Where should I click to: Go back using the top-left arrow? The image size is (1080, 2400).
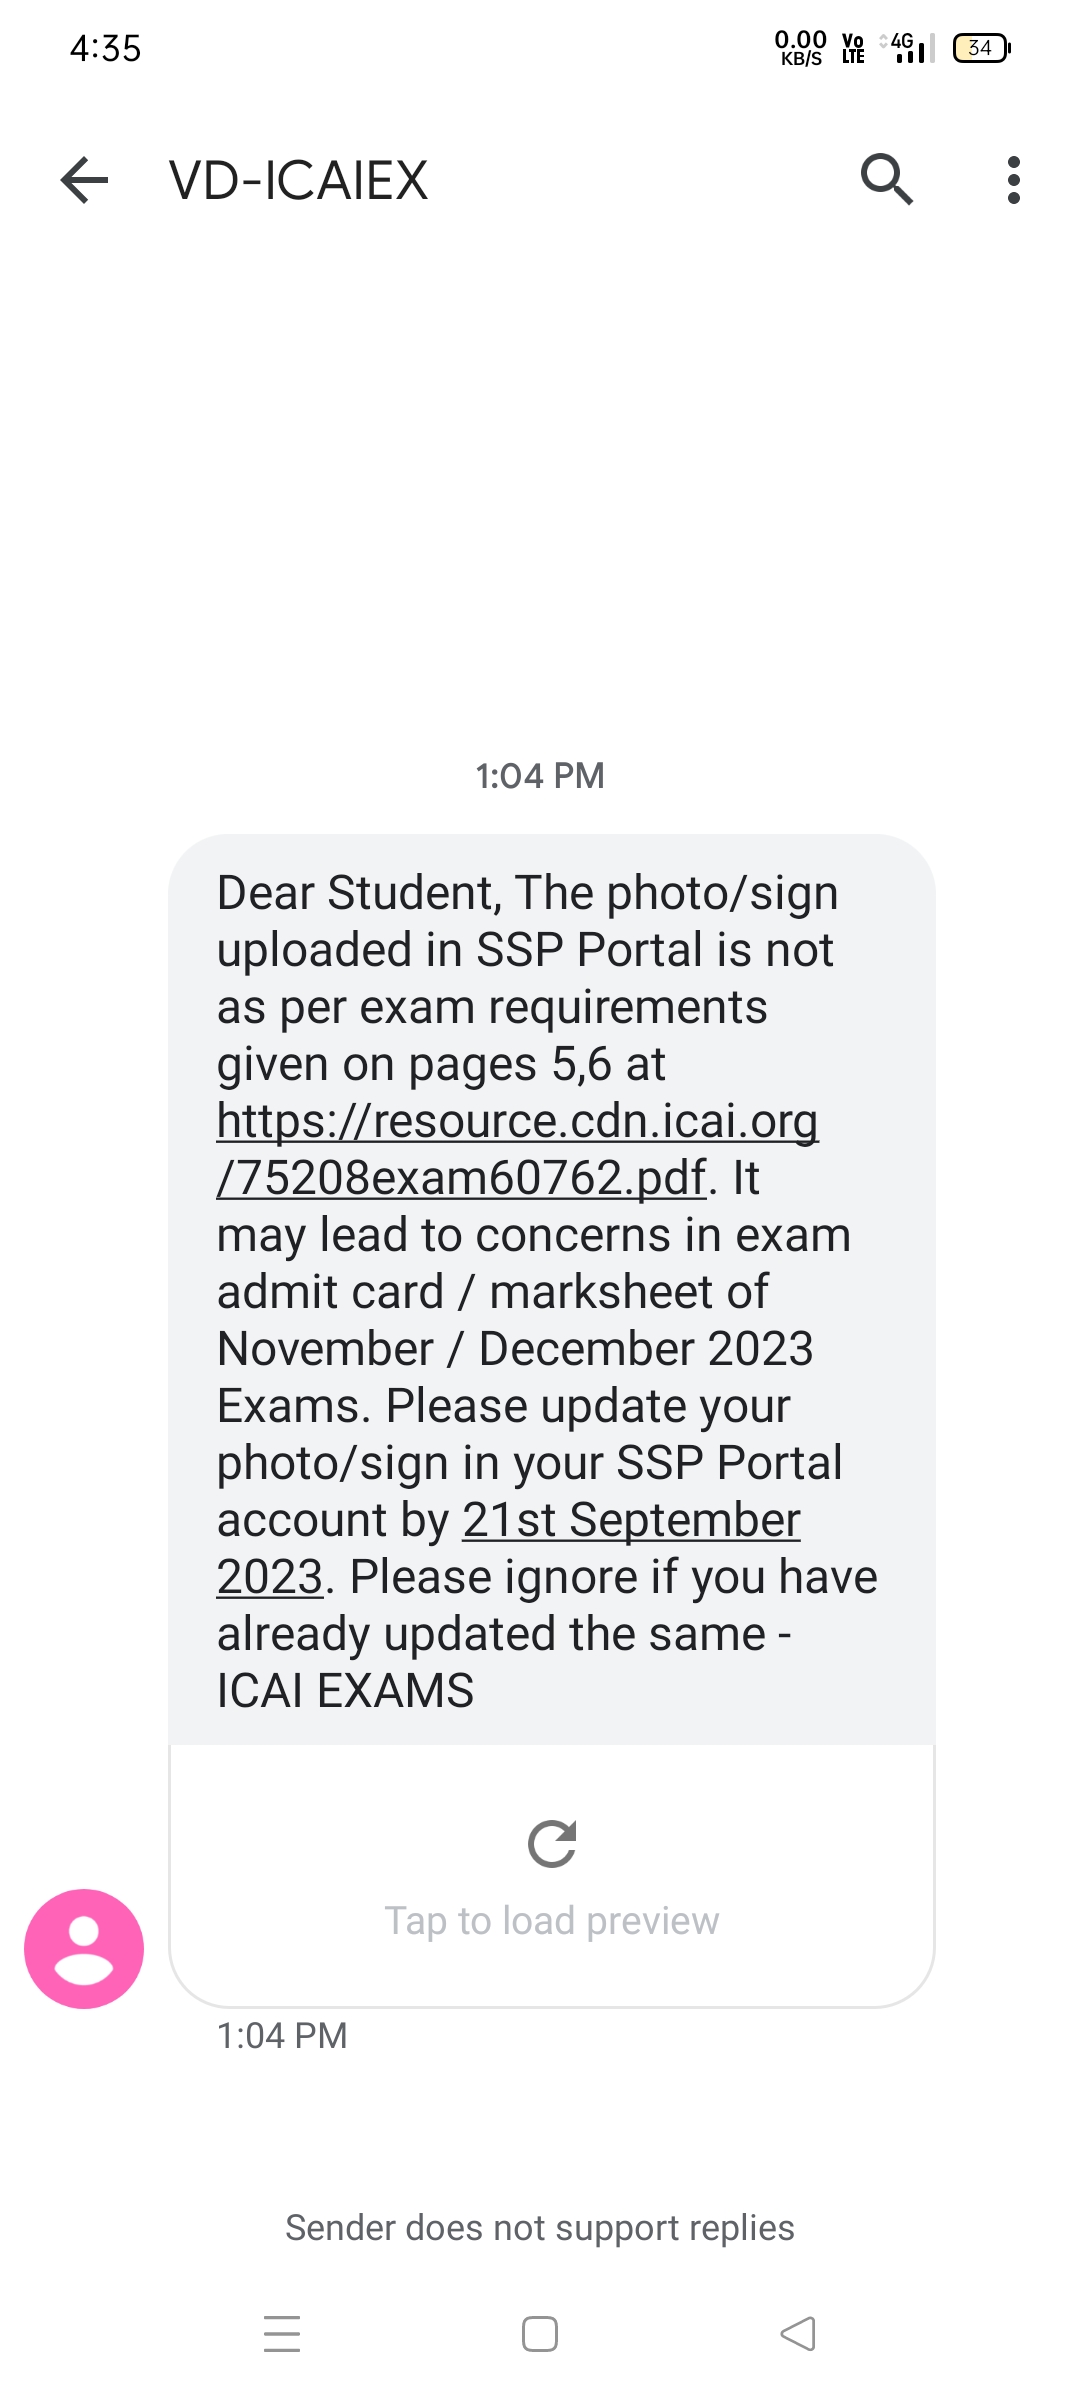[x=84, y=181]
